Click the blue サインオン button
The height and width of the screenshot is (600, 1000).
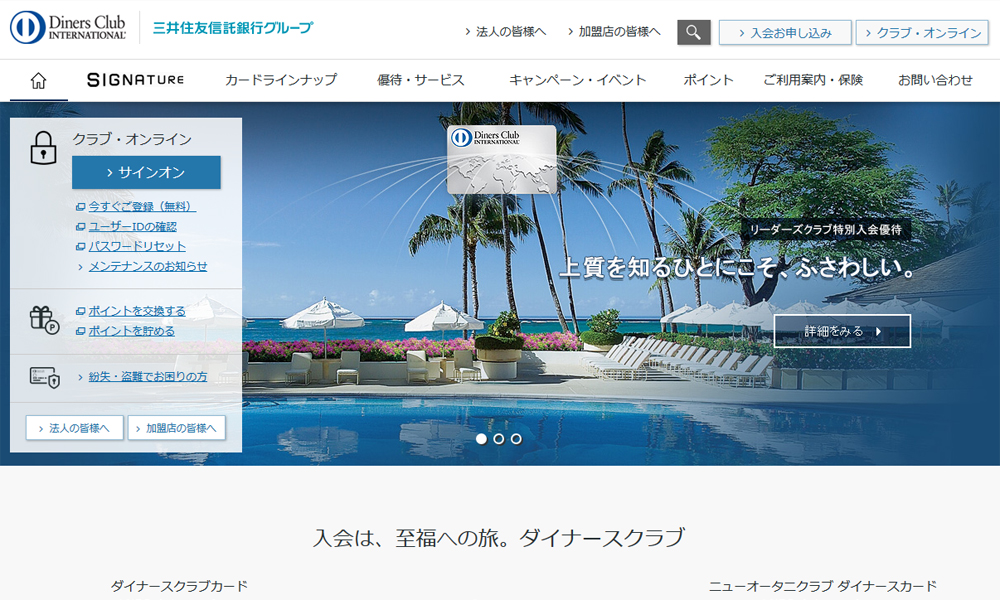(x=146, y=172)
